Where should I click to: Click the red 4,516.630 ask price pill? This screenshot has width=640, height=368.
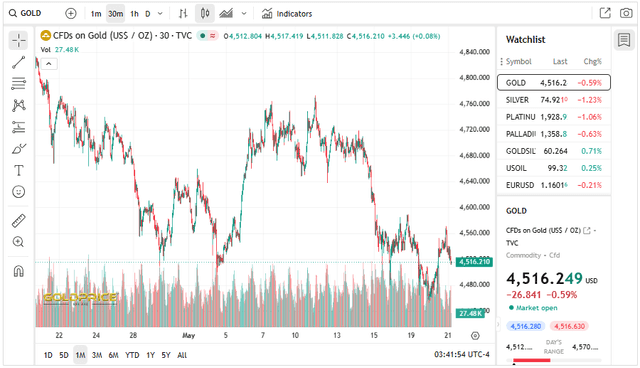click(x=569, y=326)
